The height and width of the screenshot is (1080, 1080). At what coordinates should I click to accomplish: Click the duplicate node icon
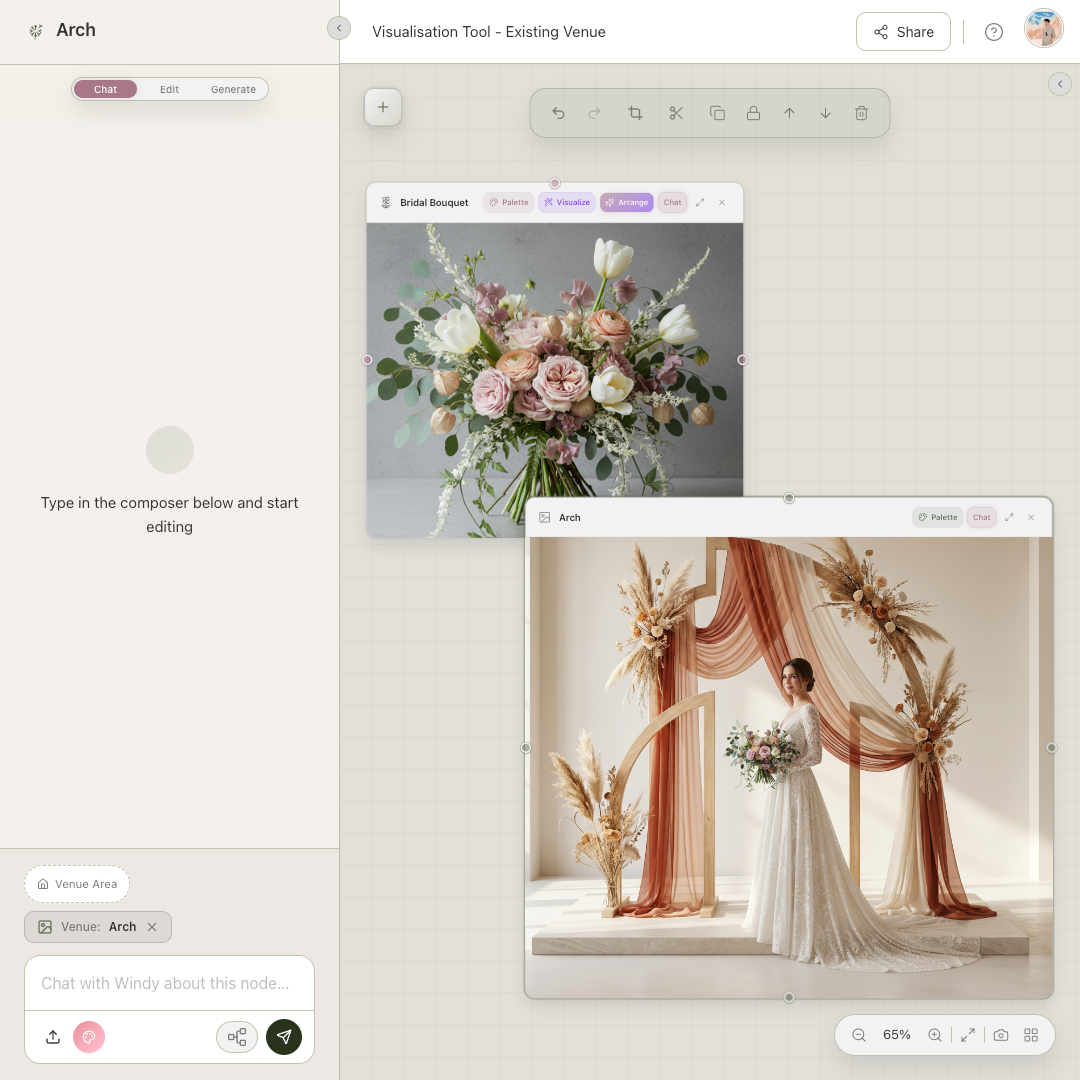[x=717, y=113]
